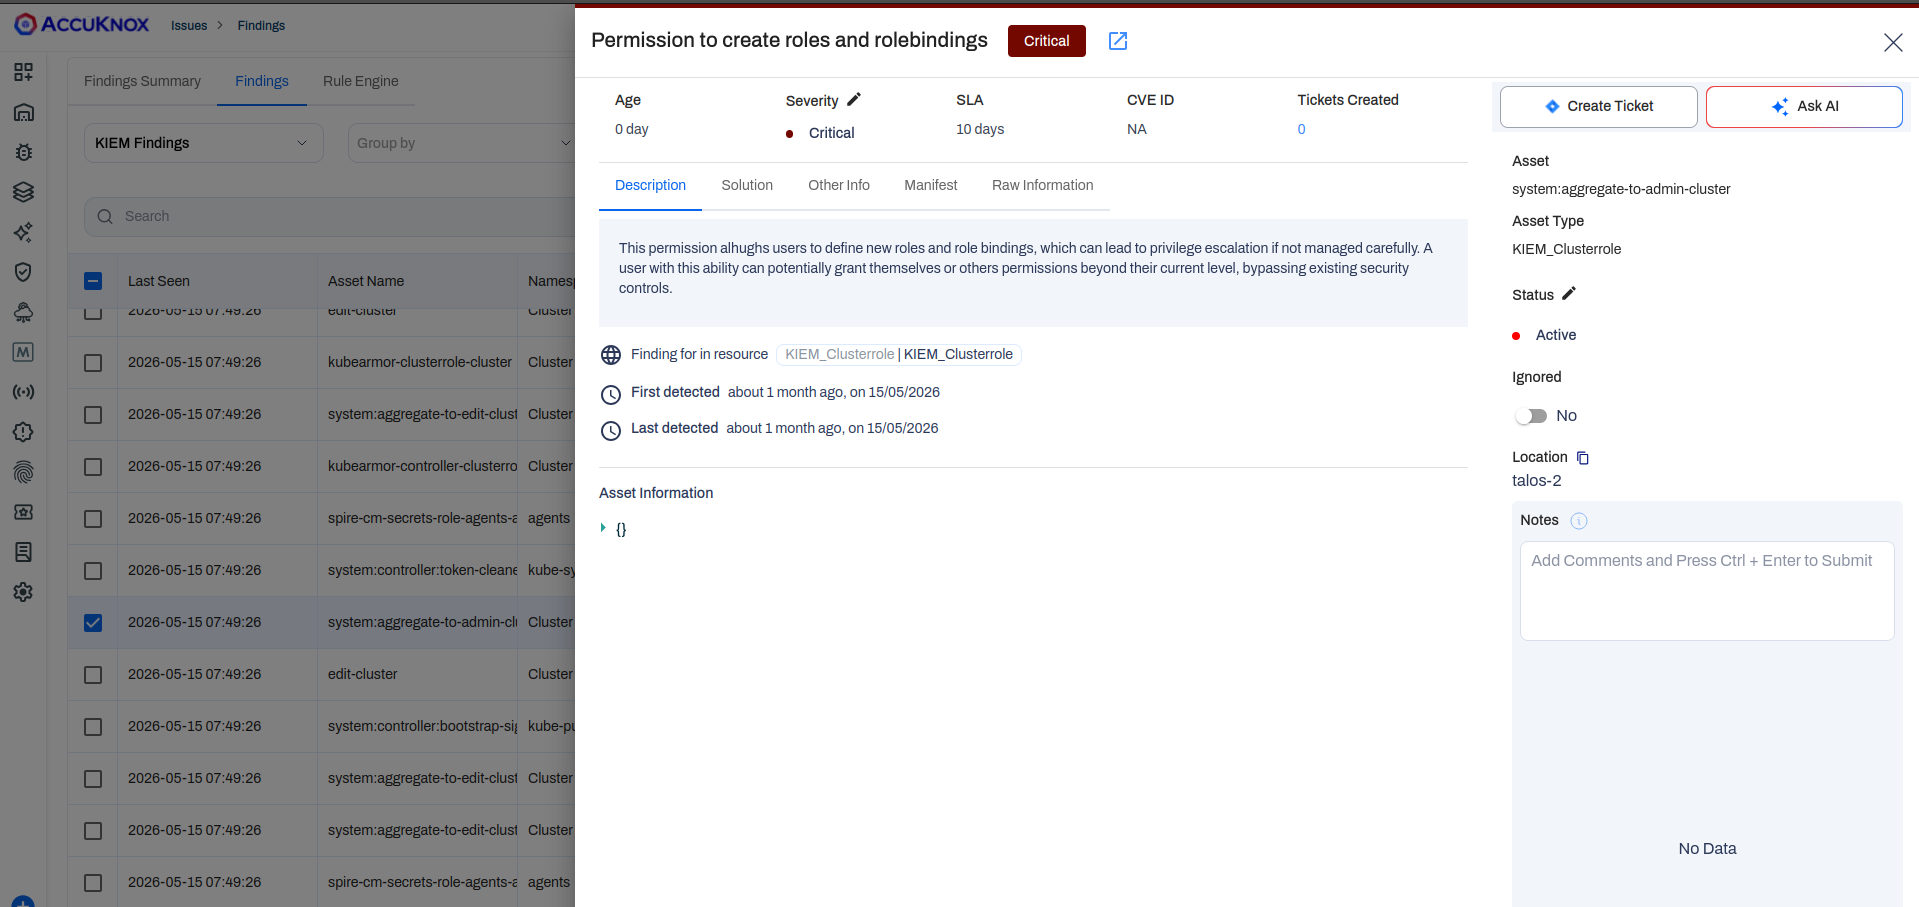Switch to the Raw Information tab
Image resolution: width=1919 pixels, height=907 pixels.
[1042, 185]
